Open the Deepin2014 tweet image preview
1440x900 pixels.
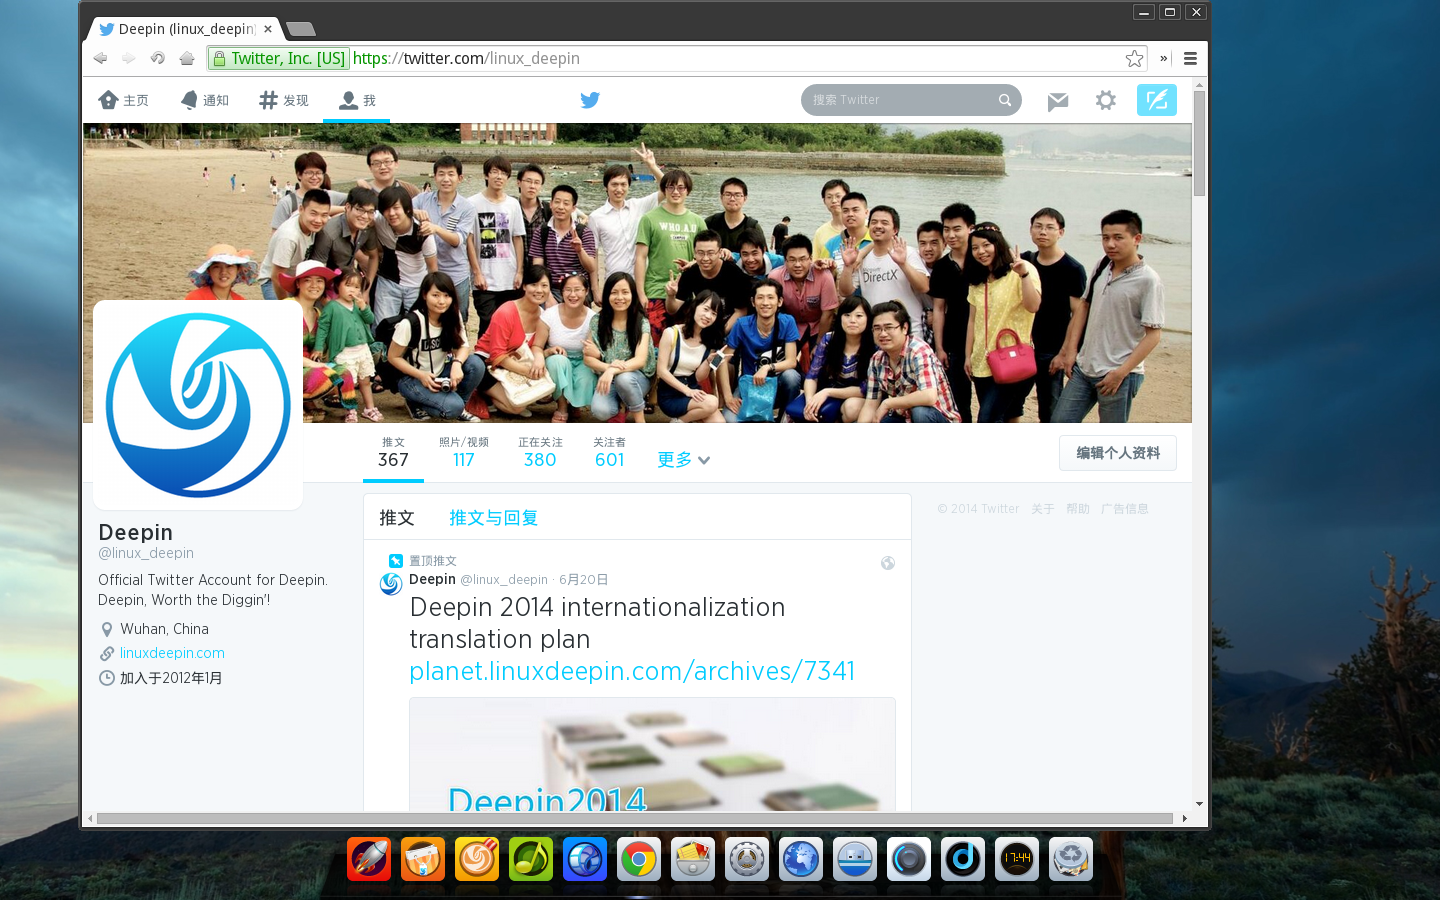tap(652, 754)
